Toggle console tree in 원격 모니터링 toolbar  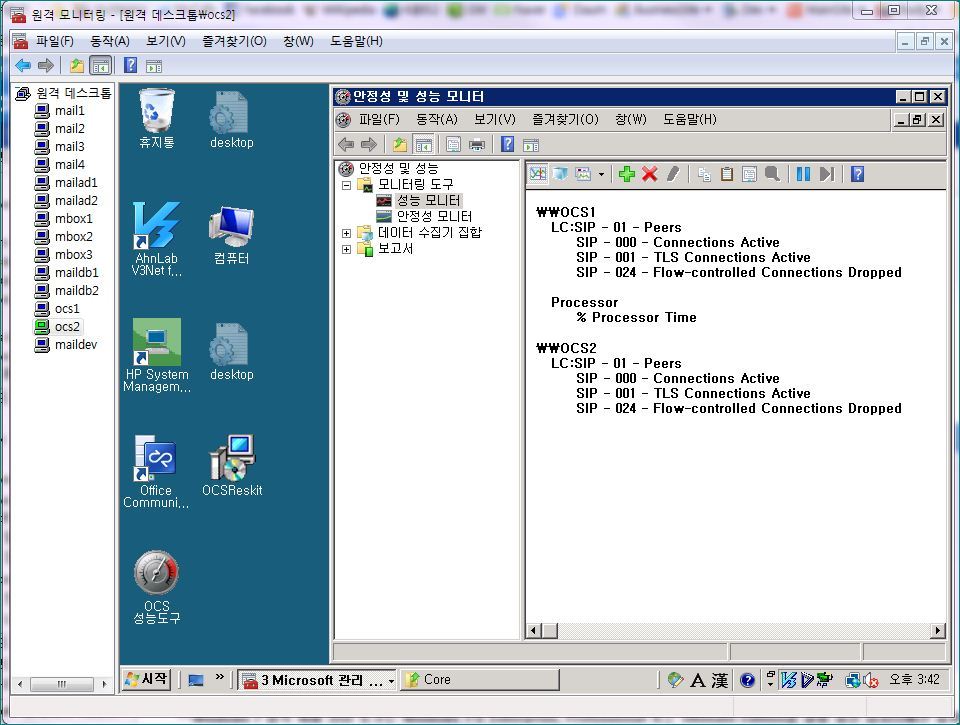tap(100, 65)
